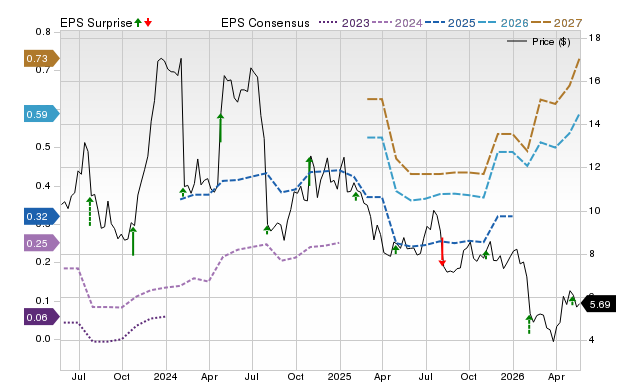Click the 0.5 label on the EPS axis
640x382 pixels.
(x=43, y=147)
